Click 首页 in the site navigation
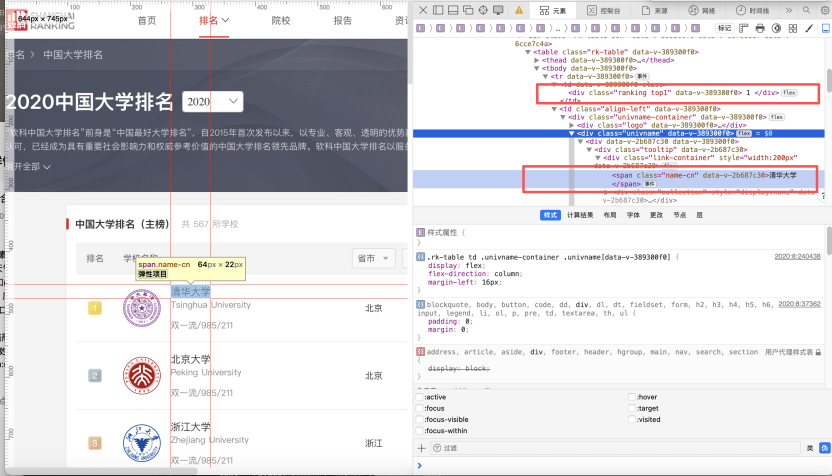 click(147, 21)
